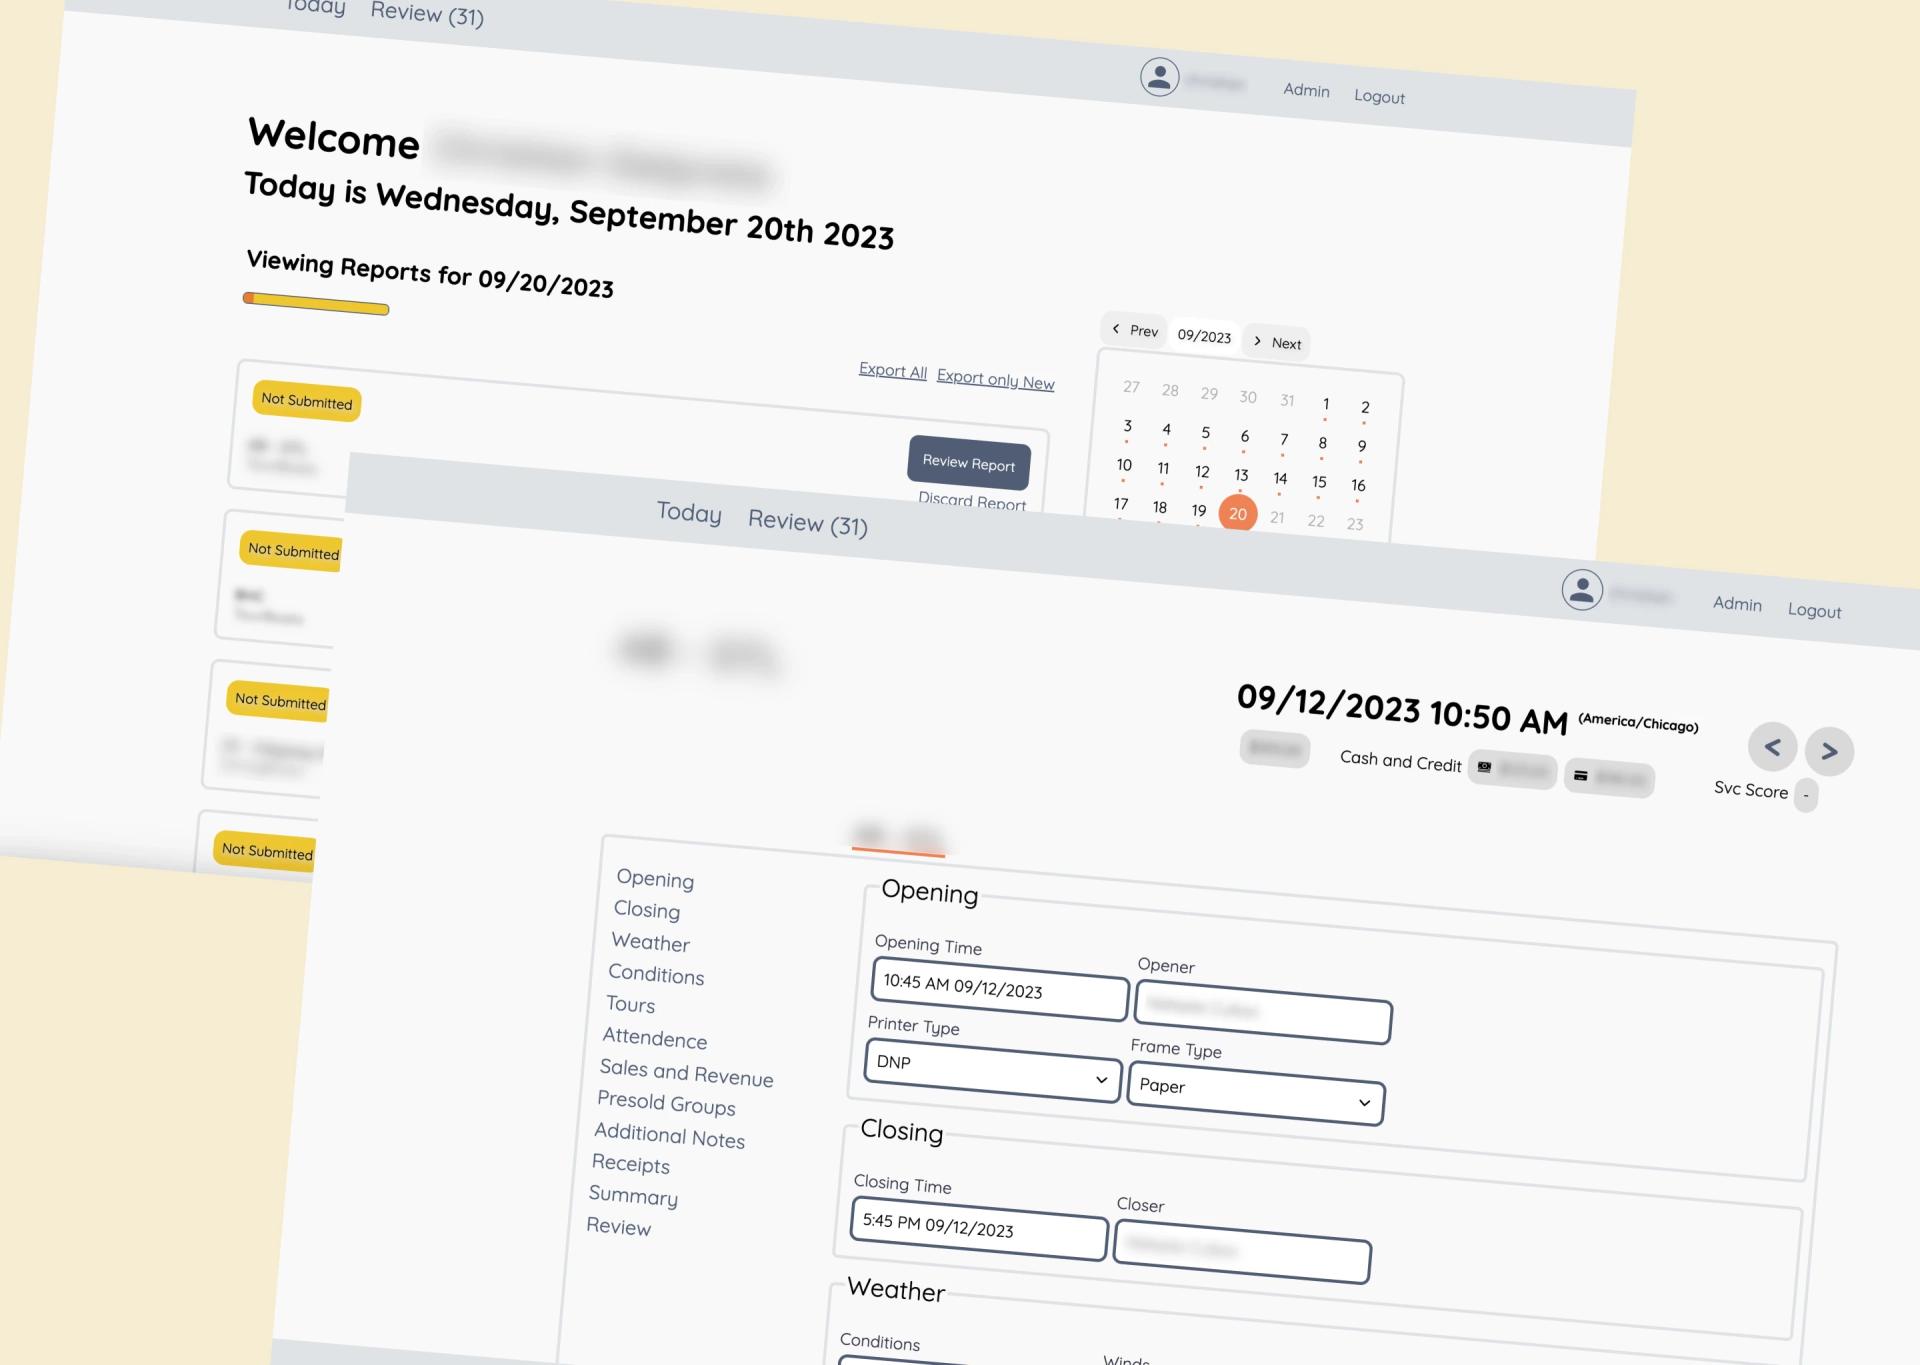Click the user profile icon top center
The image size is (1920, 1365).
click(1159, 77)
